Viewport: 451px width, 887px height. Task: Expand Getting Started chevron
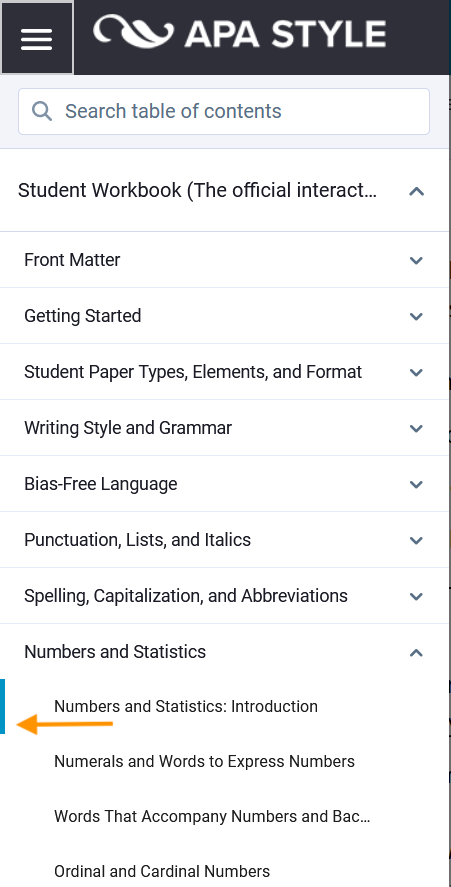tap(416, 316)
